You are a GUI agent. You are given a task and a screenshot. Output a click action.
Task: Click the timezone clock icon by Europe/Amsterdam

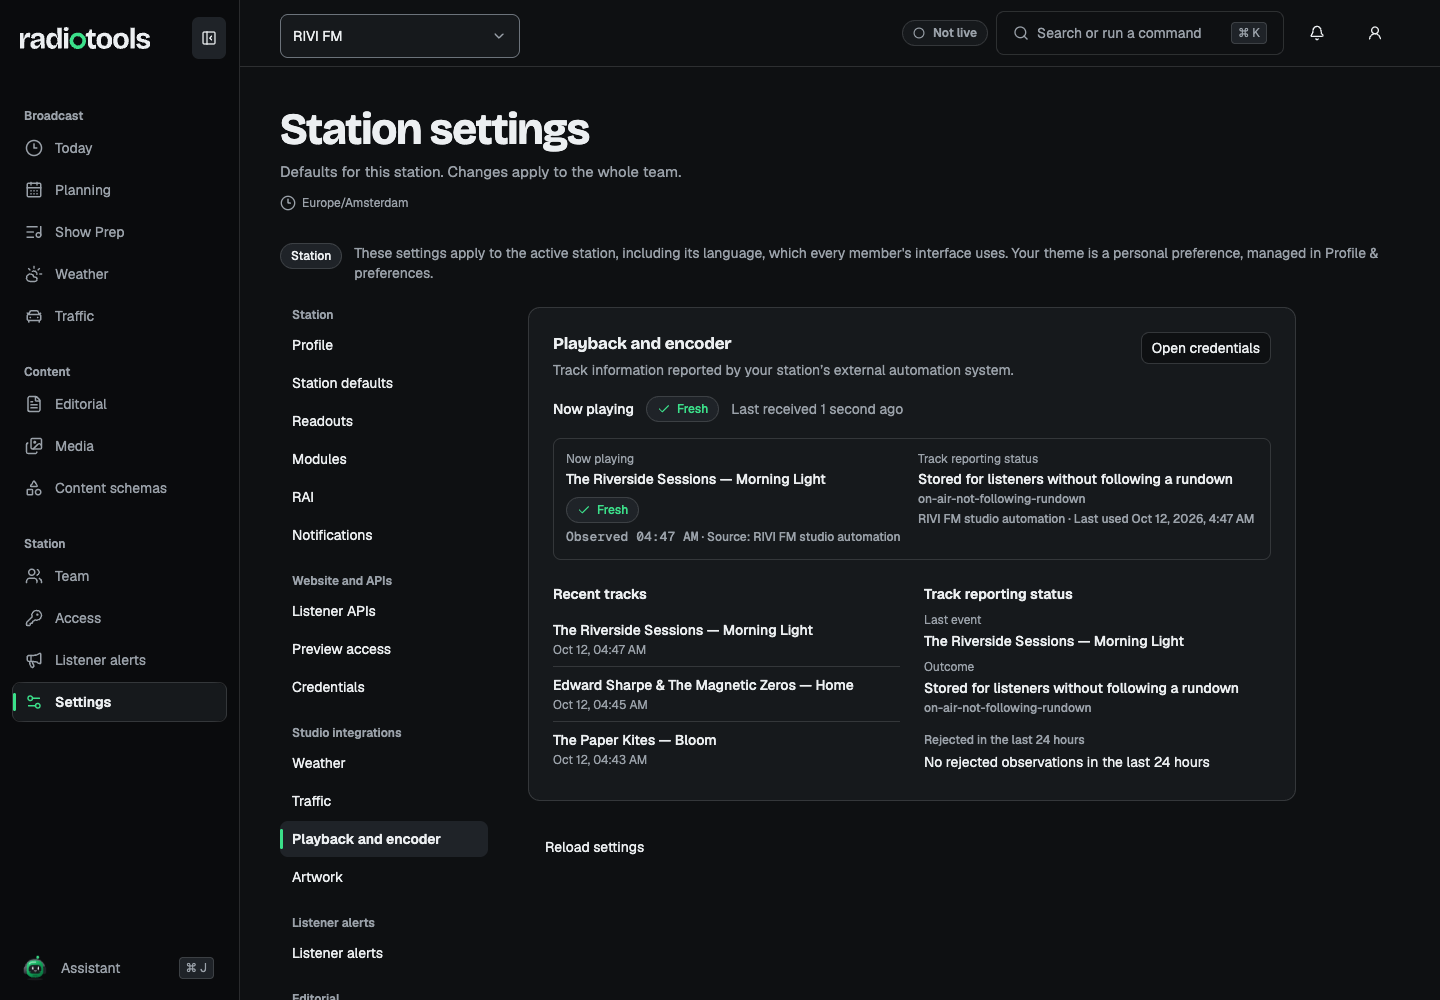(288, 203)
